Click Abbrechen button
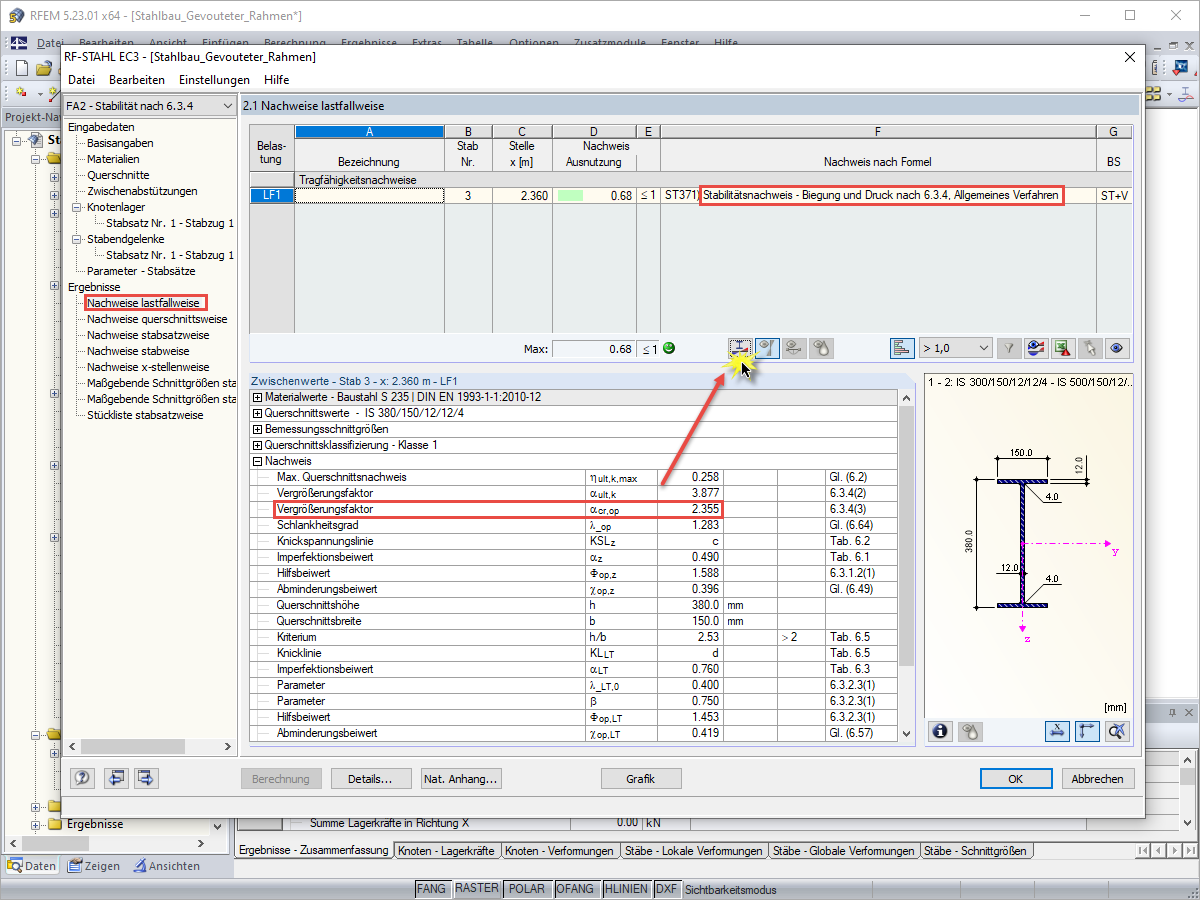 pos(1097,779)
